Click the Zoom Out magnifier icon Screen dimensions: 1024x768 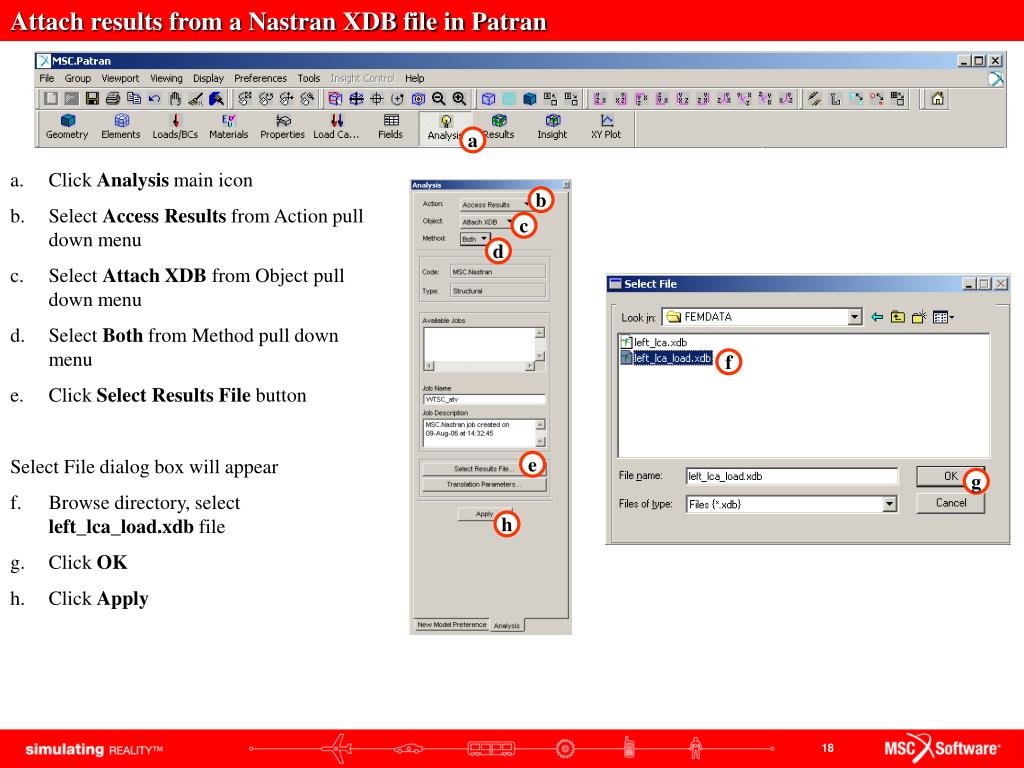pos(439,99)
